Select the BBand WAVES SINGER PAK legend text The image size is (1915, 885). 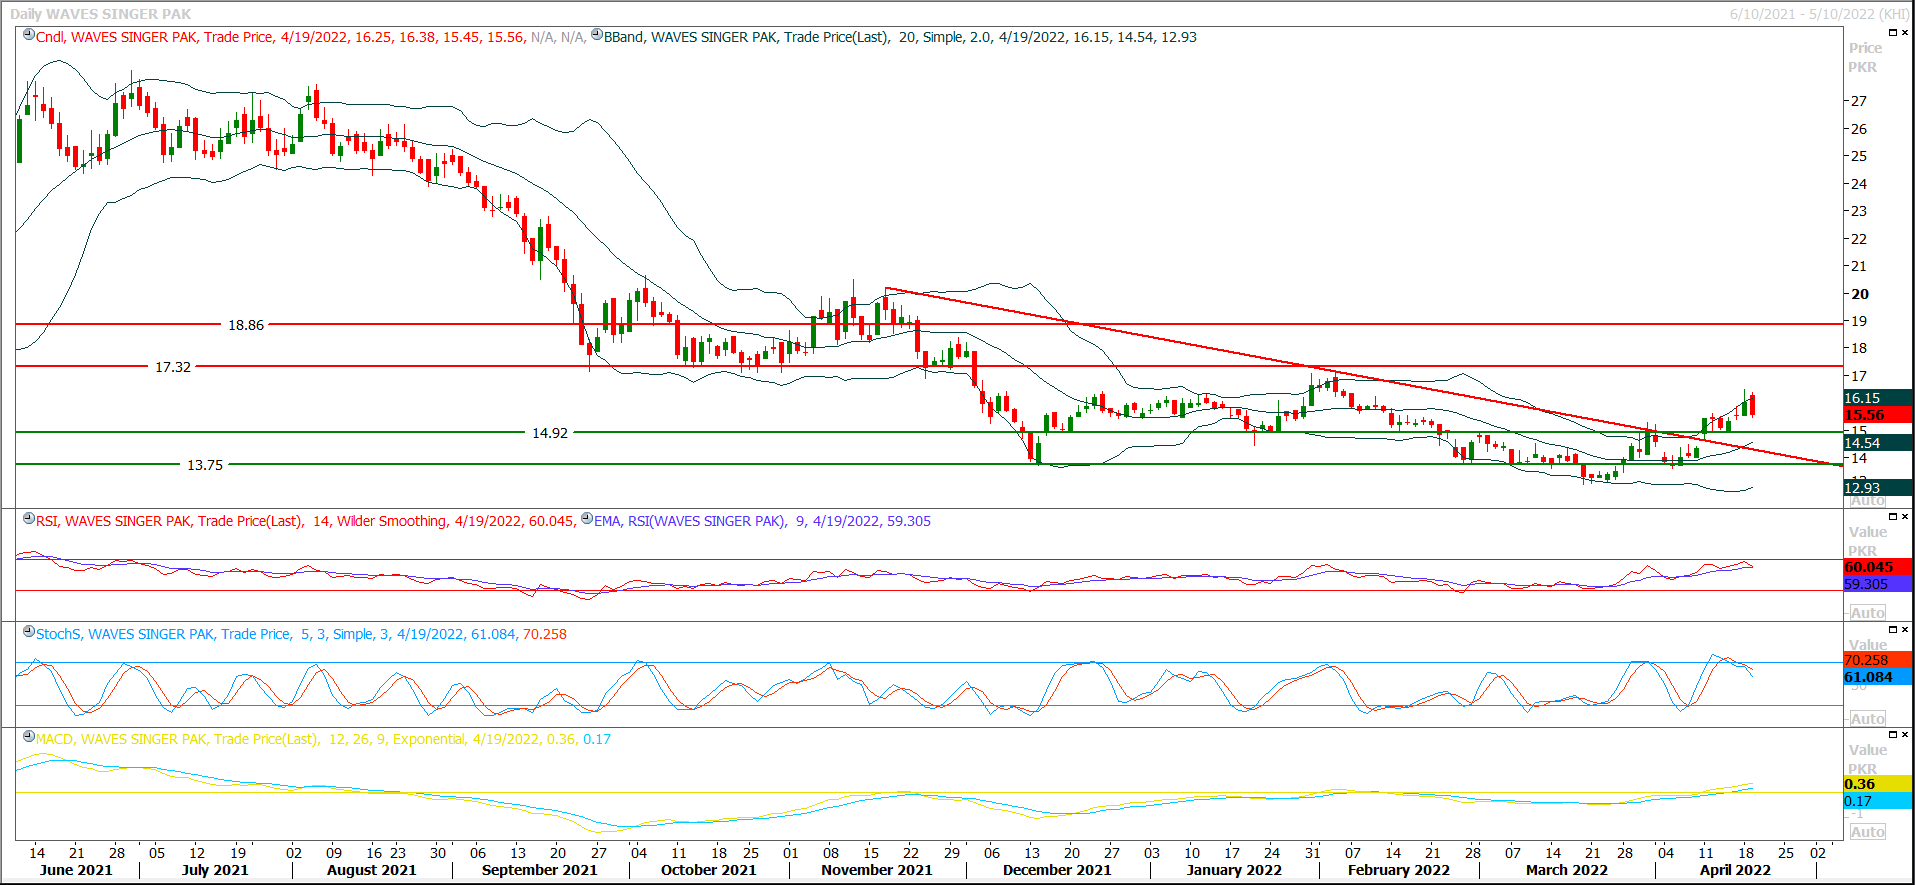pyautogui.click(x=900, y=37)
